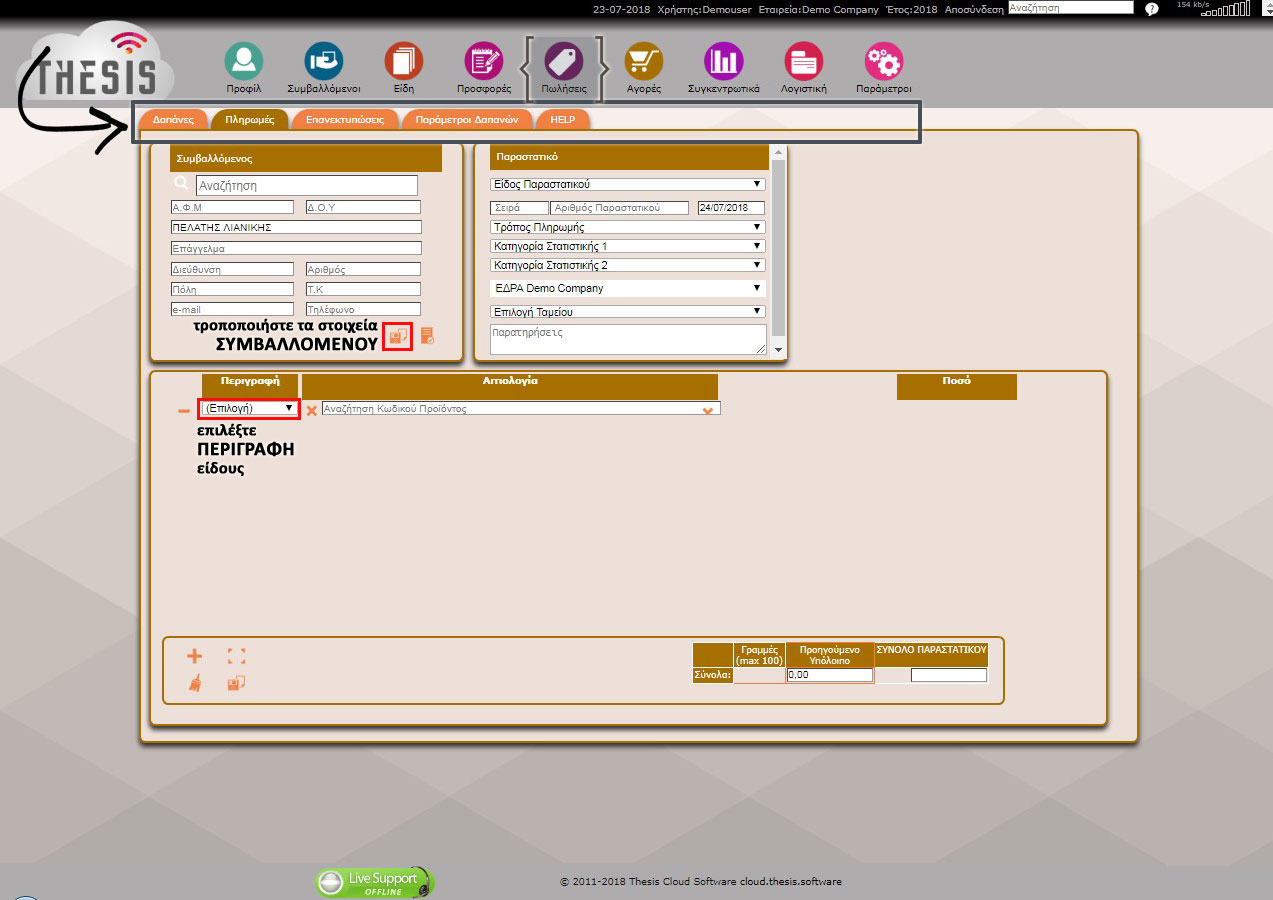Click the Α.Φ.Μ input field

click(x=231, y=207)
